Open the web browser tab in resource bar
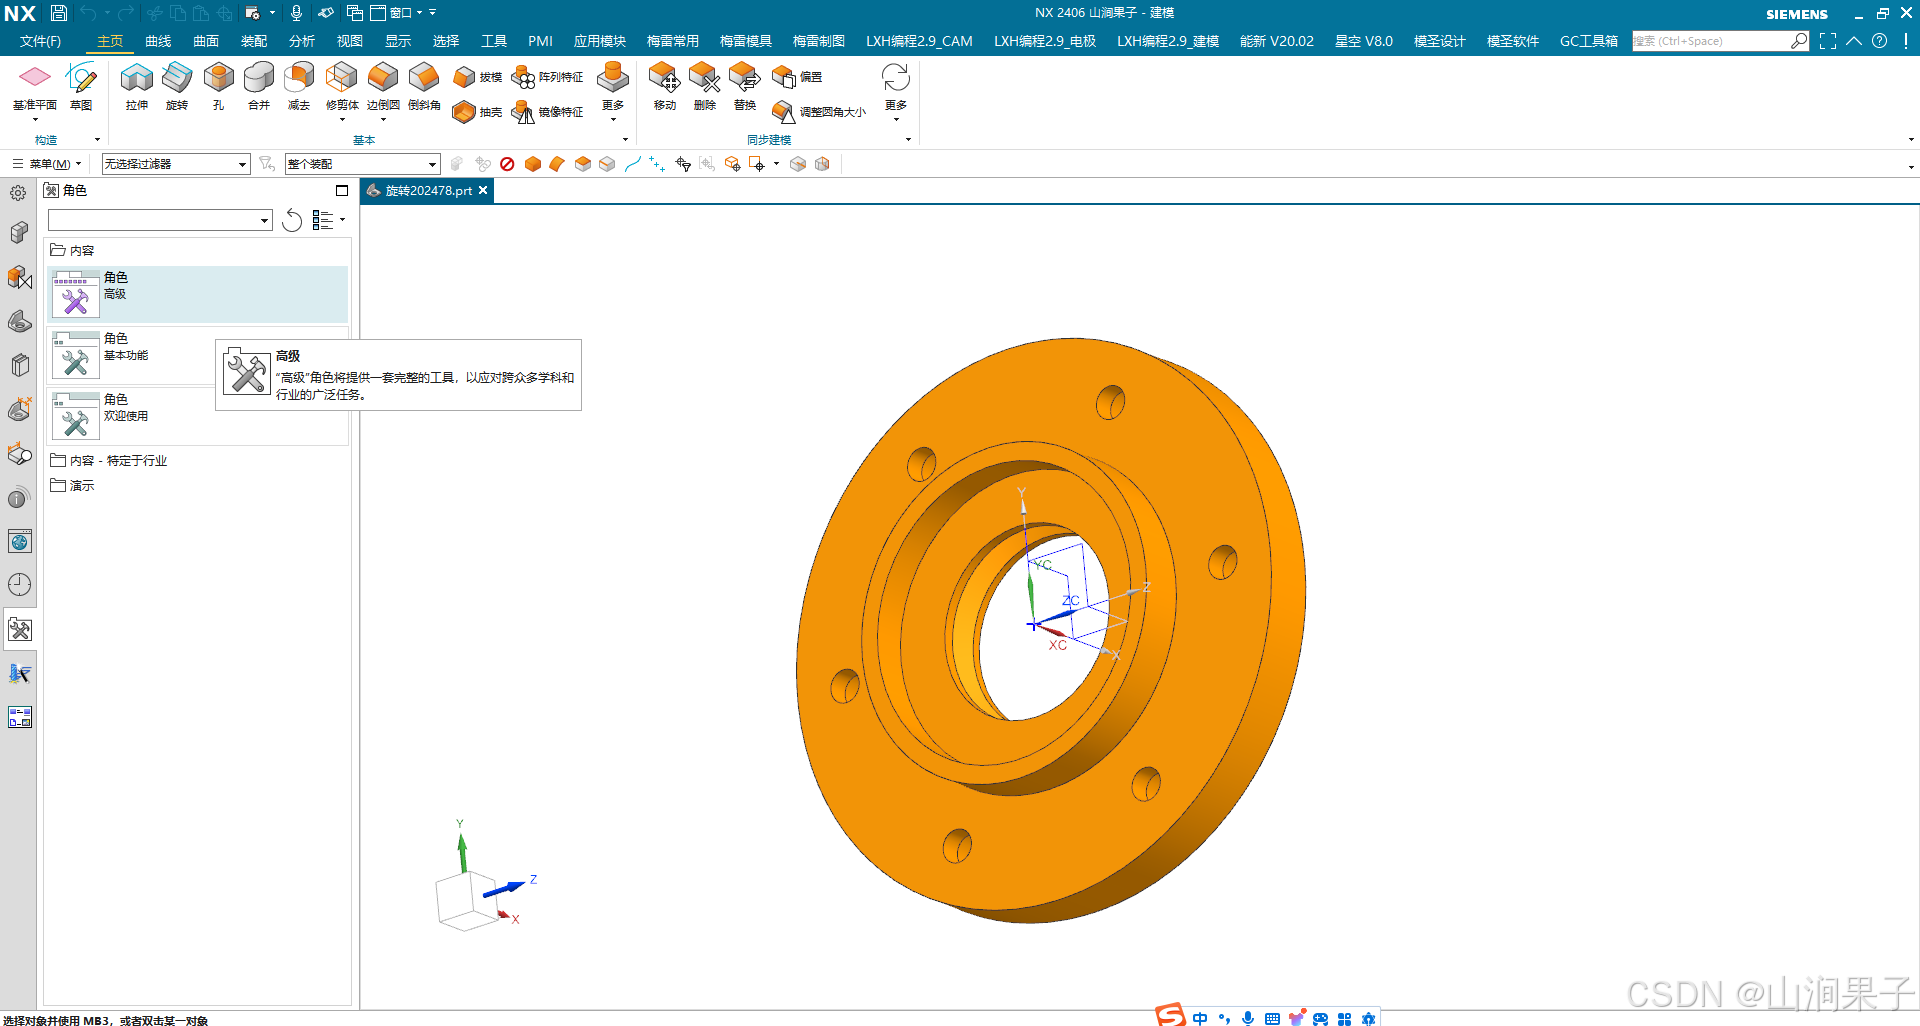This screenshot has width=1920, height=1026. (x=19, y=541)
